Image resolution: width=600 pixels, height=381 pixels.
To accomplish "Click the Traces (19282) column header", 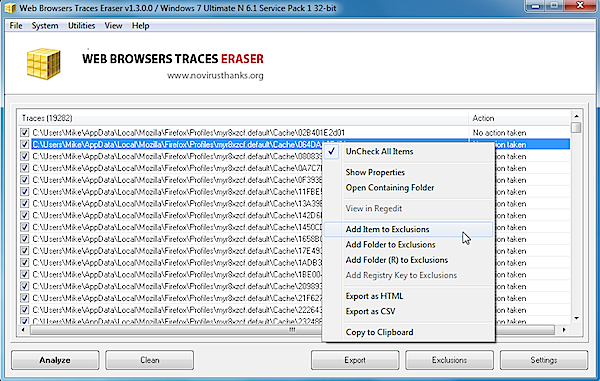I will pyautogui.click(x=243, y=118).
